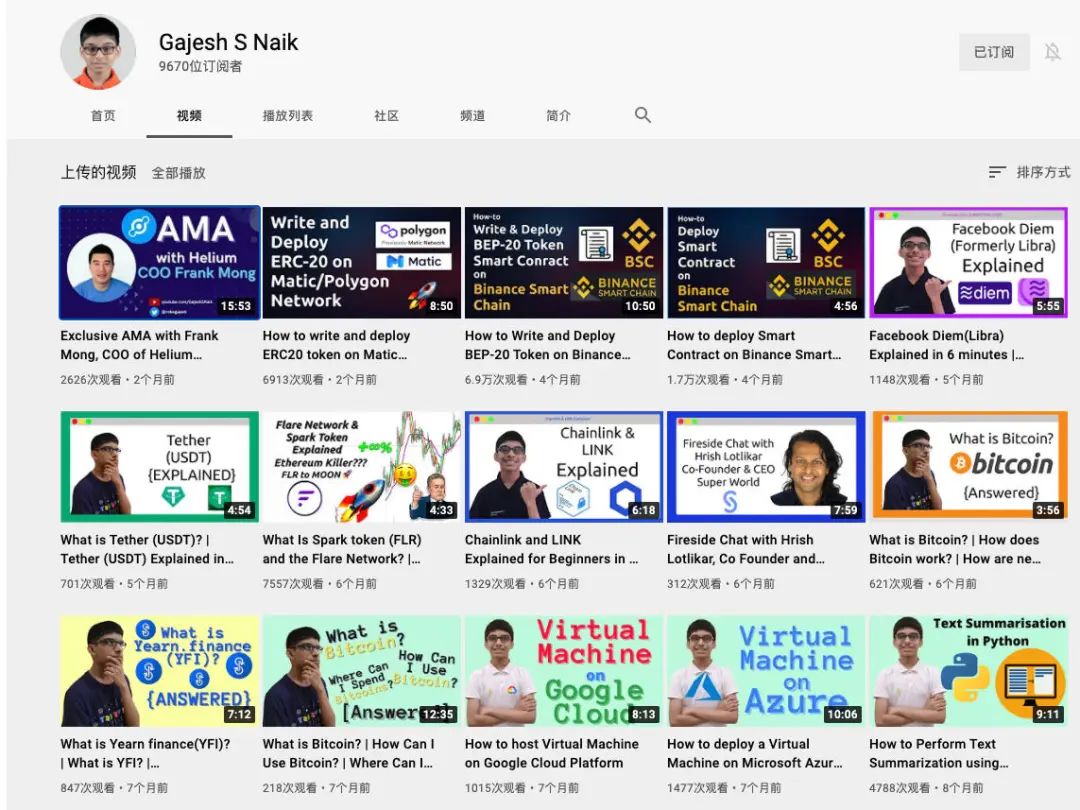This screenshot has height=810, width=1080.
Task: Click the Gajesh S Naik channel name
Action: (228, 42)
